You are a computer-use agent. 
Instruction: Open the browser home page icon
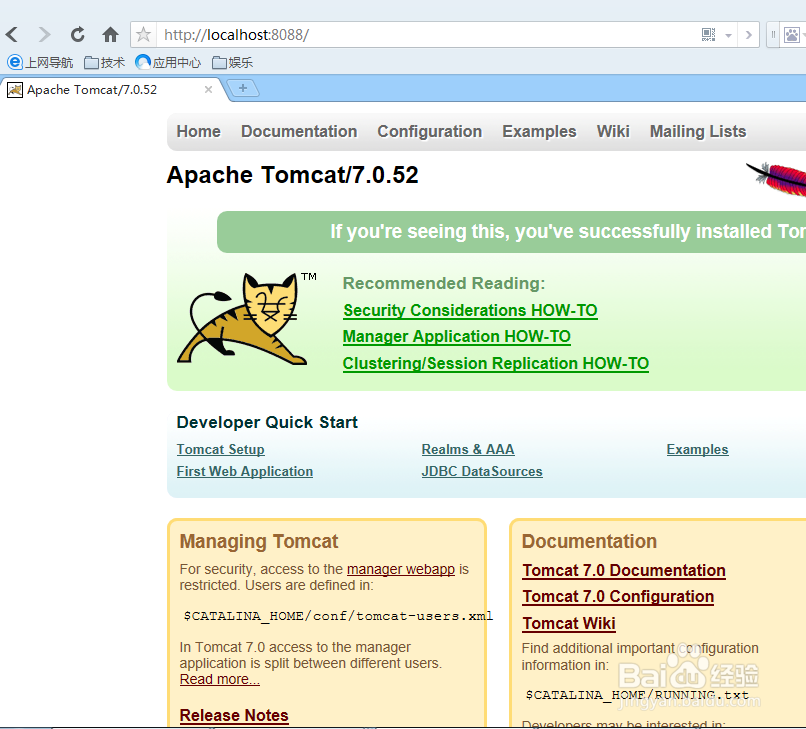pyautogui.click(x=110, y=35)
